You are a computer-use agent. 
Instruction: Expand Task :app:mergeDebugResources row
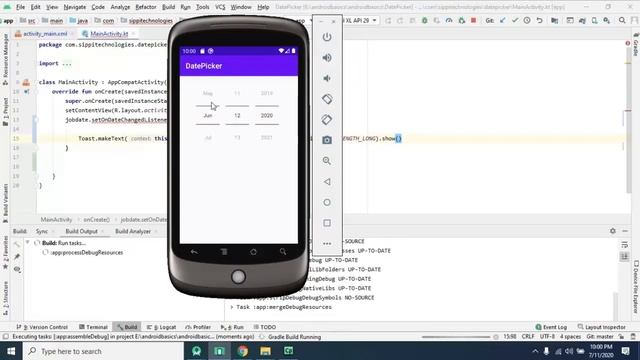coord(232,307)
